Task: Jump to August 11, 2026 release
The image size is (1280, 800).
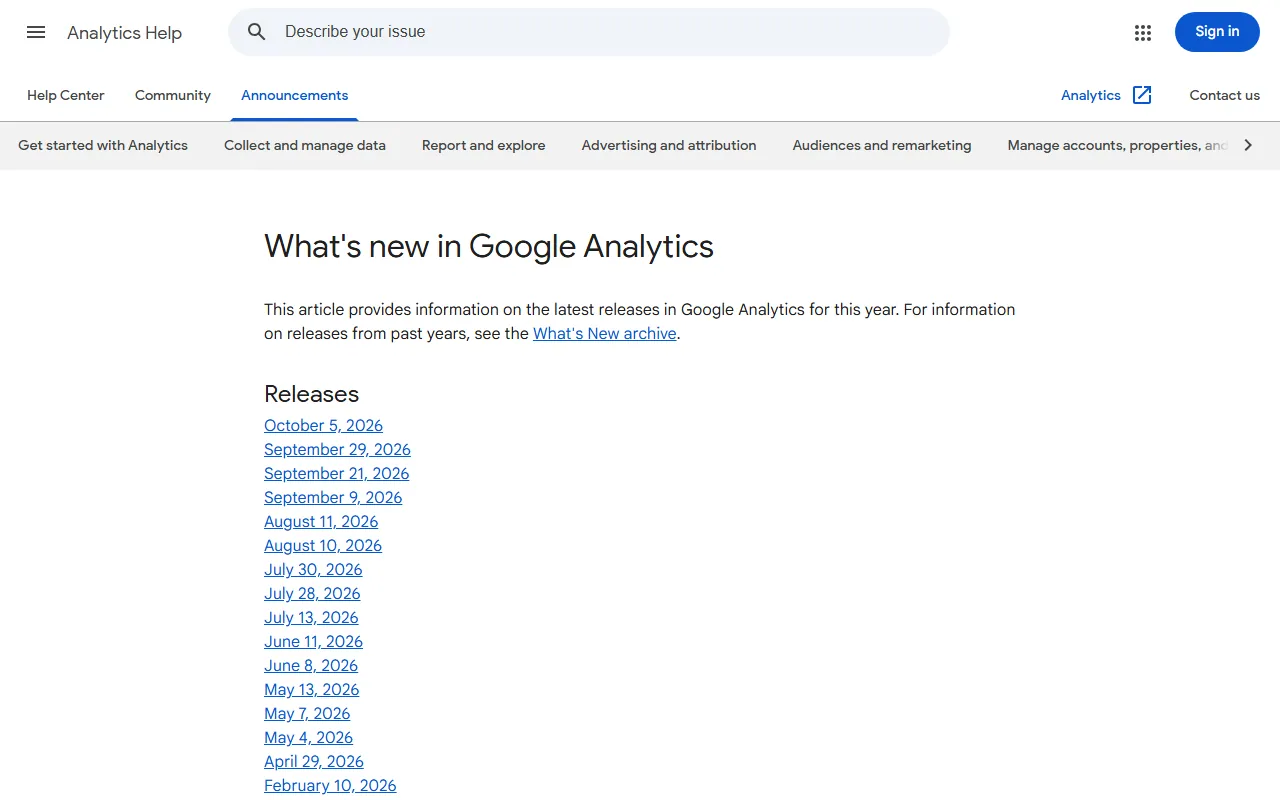Action: (x=321, y=521)
